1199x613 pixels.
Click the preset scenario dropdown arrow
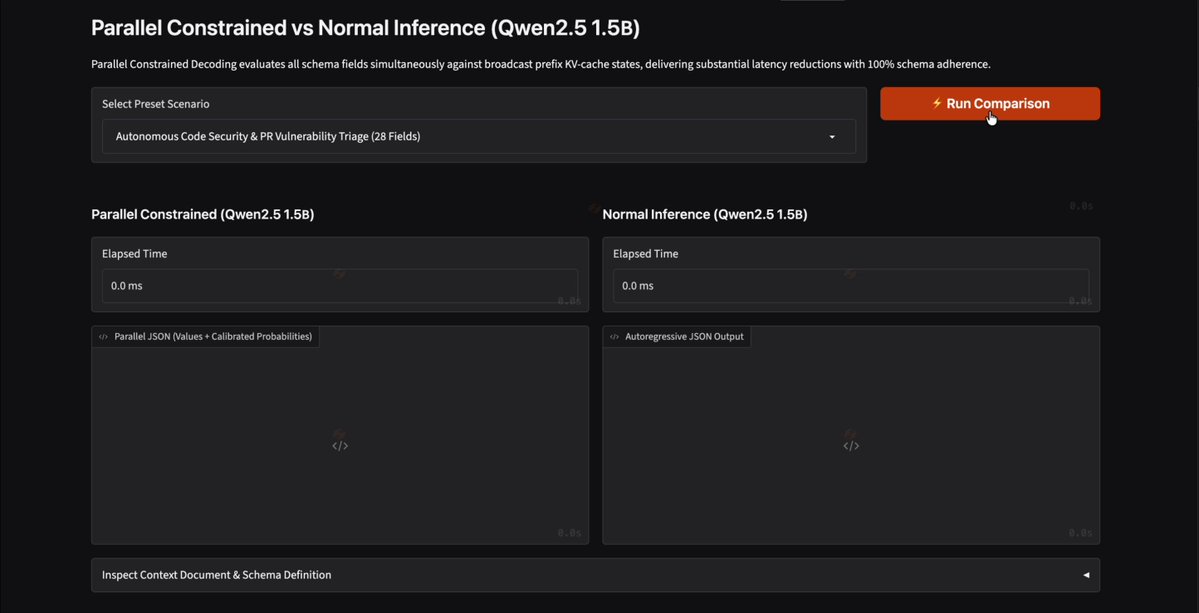point(832,138)
